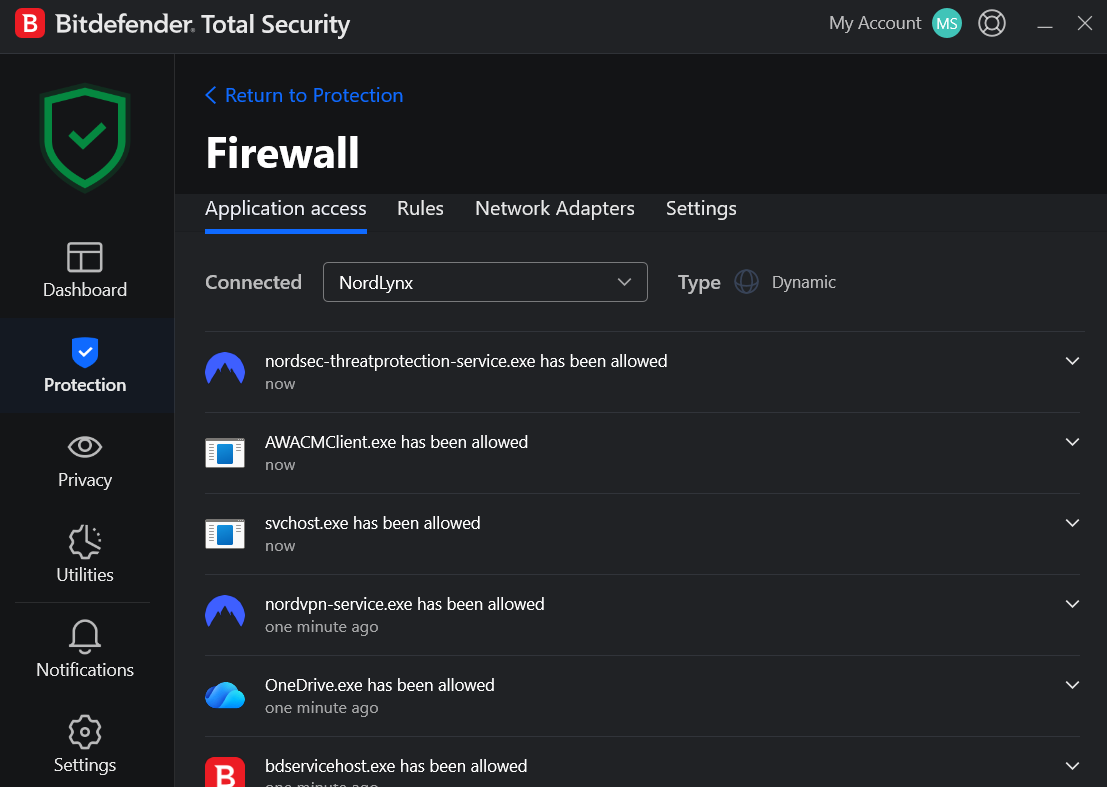Viewport: 1107px width, 787px height.
Task: Expand the nordsec-threatprotection-service.exe entry chevron
Action: coord(1072,361)
